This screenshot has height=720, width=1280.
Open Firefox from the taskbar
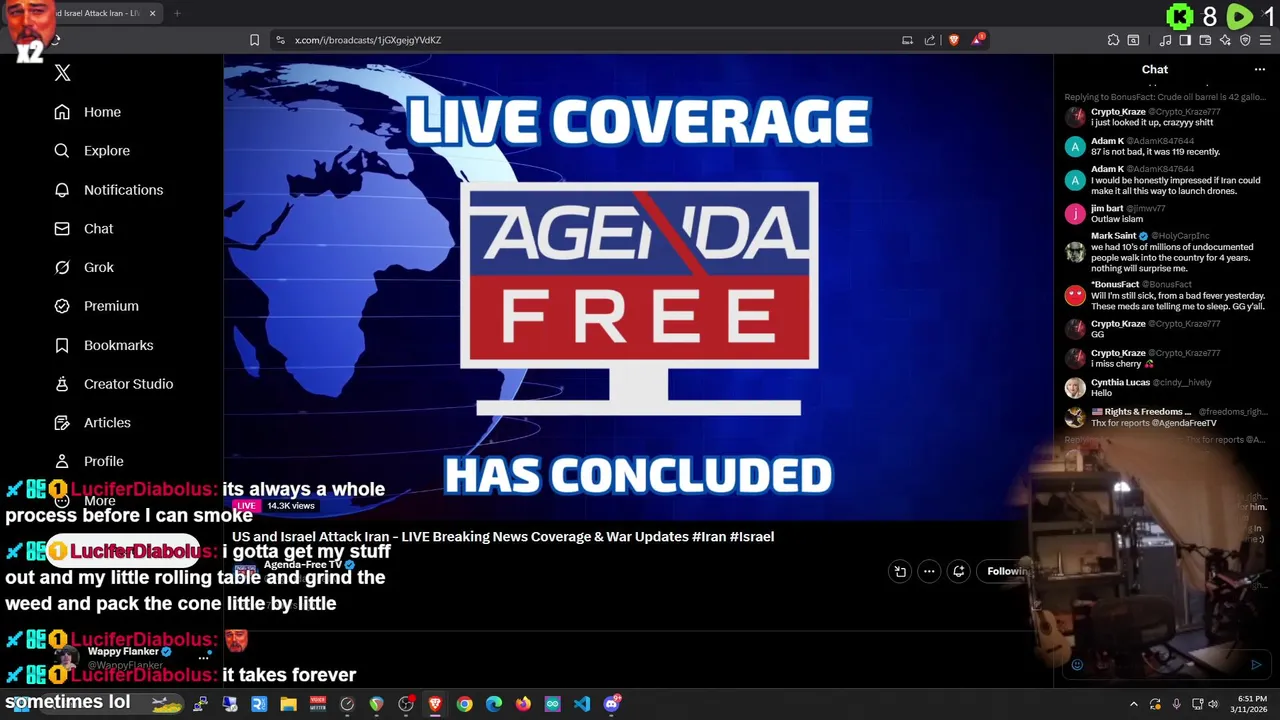523,704
